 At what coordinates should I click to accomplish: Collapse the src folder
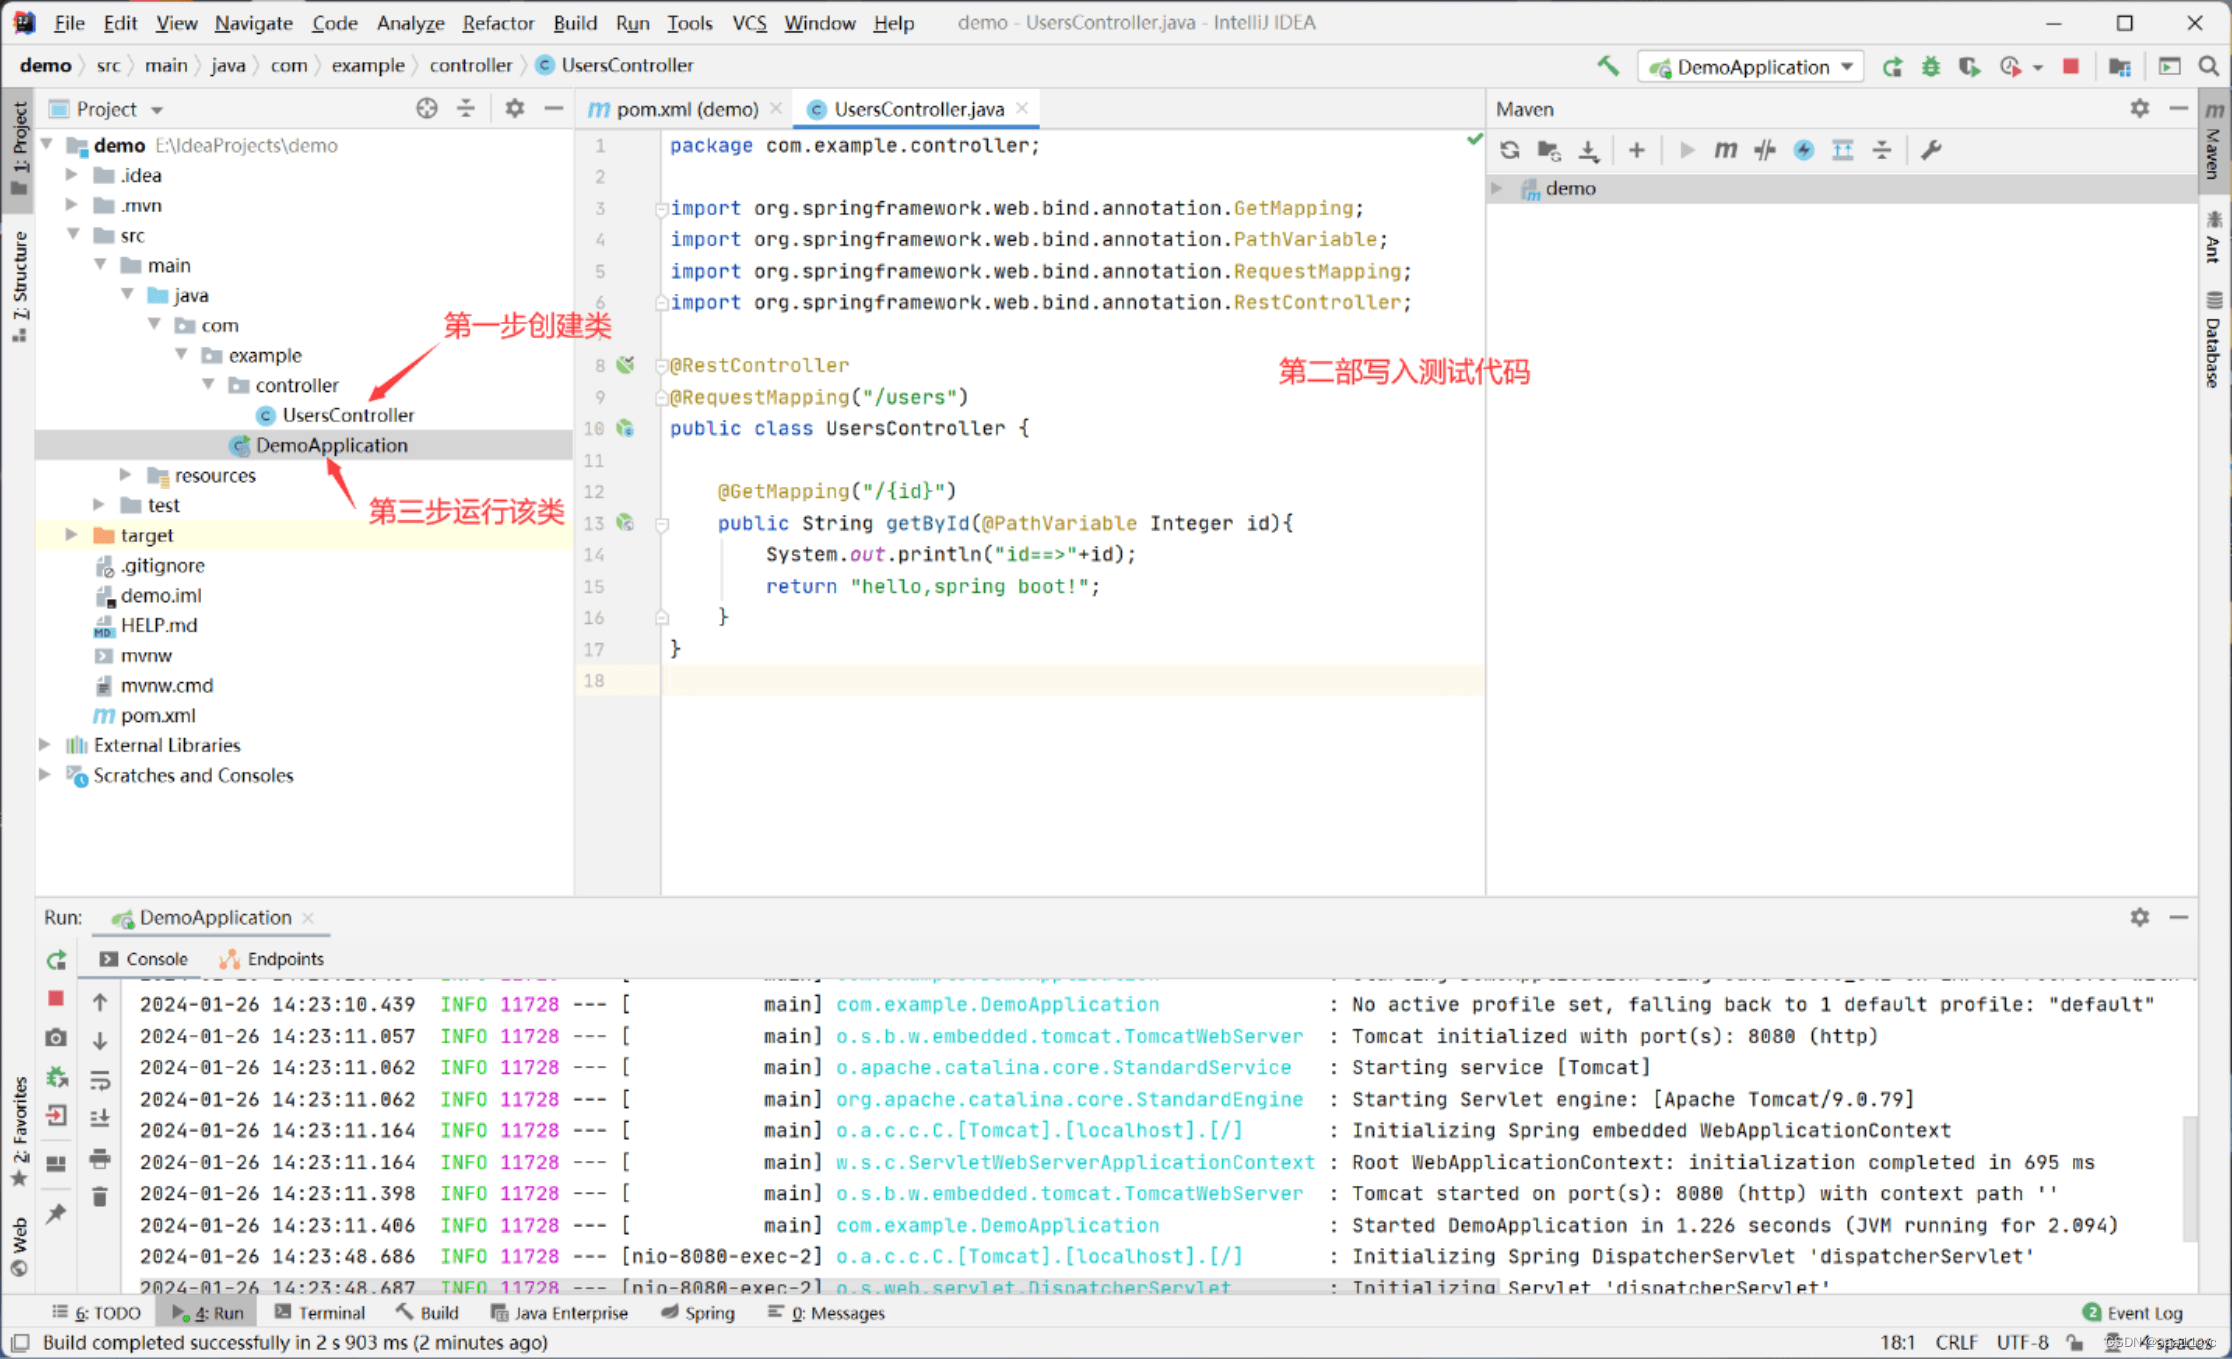click(73, 235)
